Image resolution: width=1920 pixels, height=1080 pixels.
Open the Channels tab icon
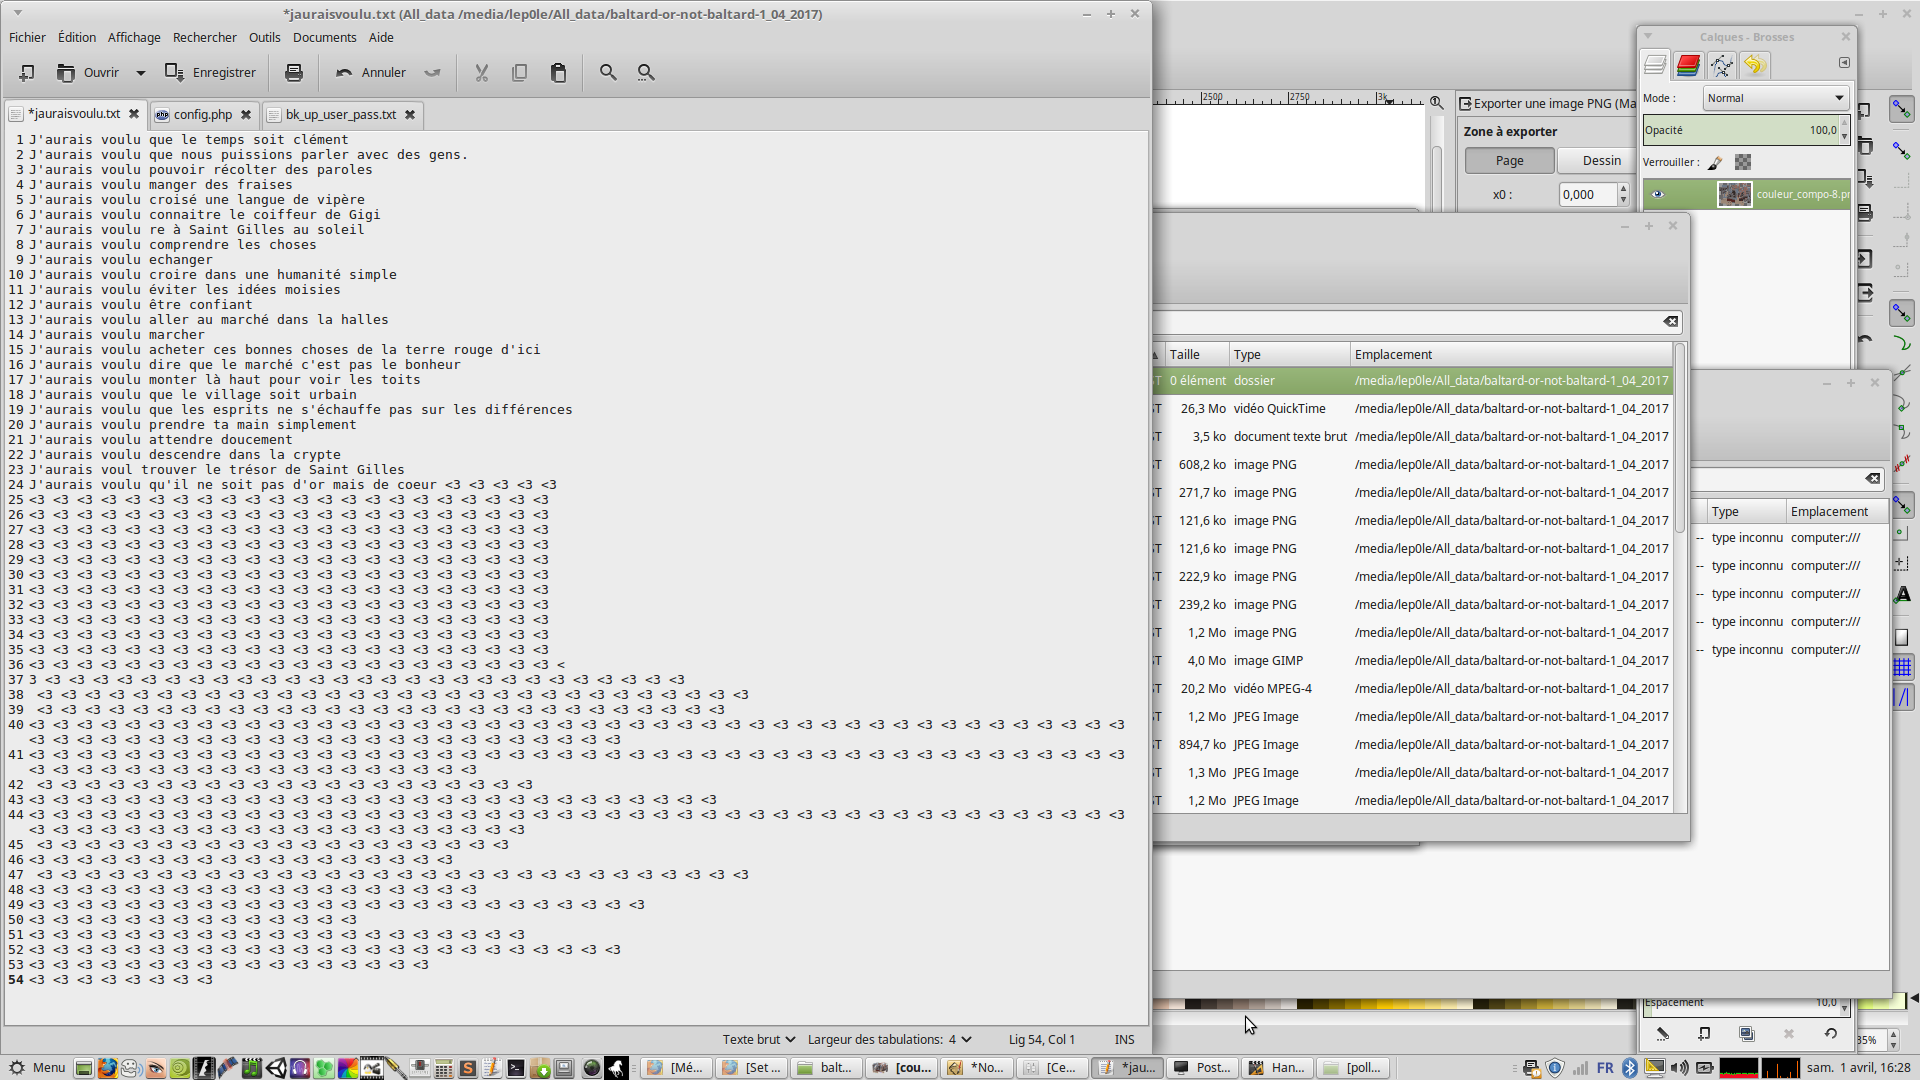pyautogui.click(x=1688, y=66)
